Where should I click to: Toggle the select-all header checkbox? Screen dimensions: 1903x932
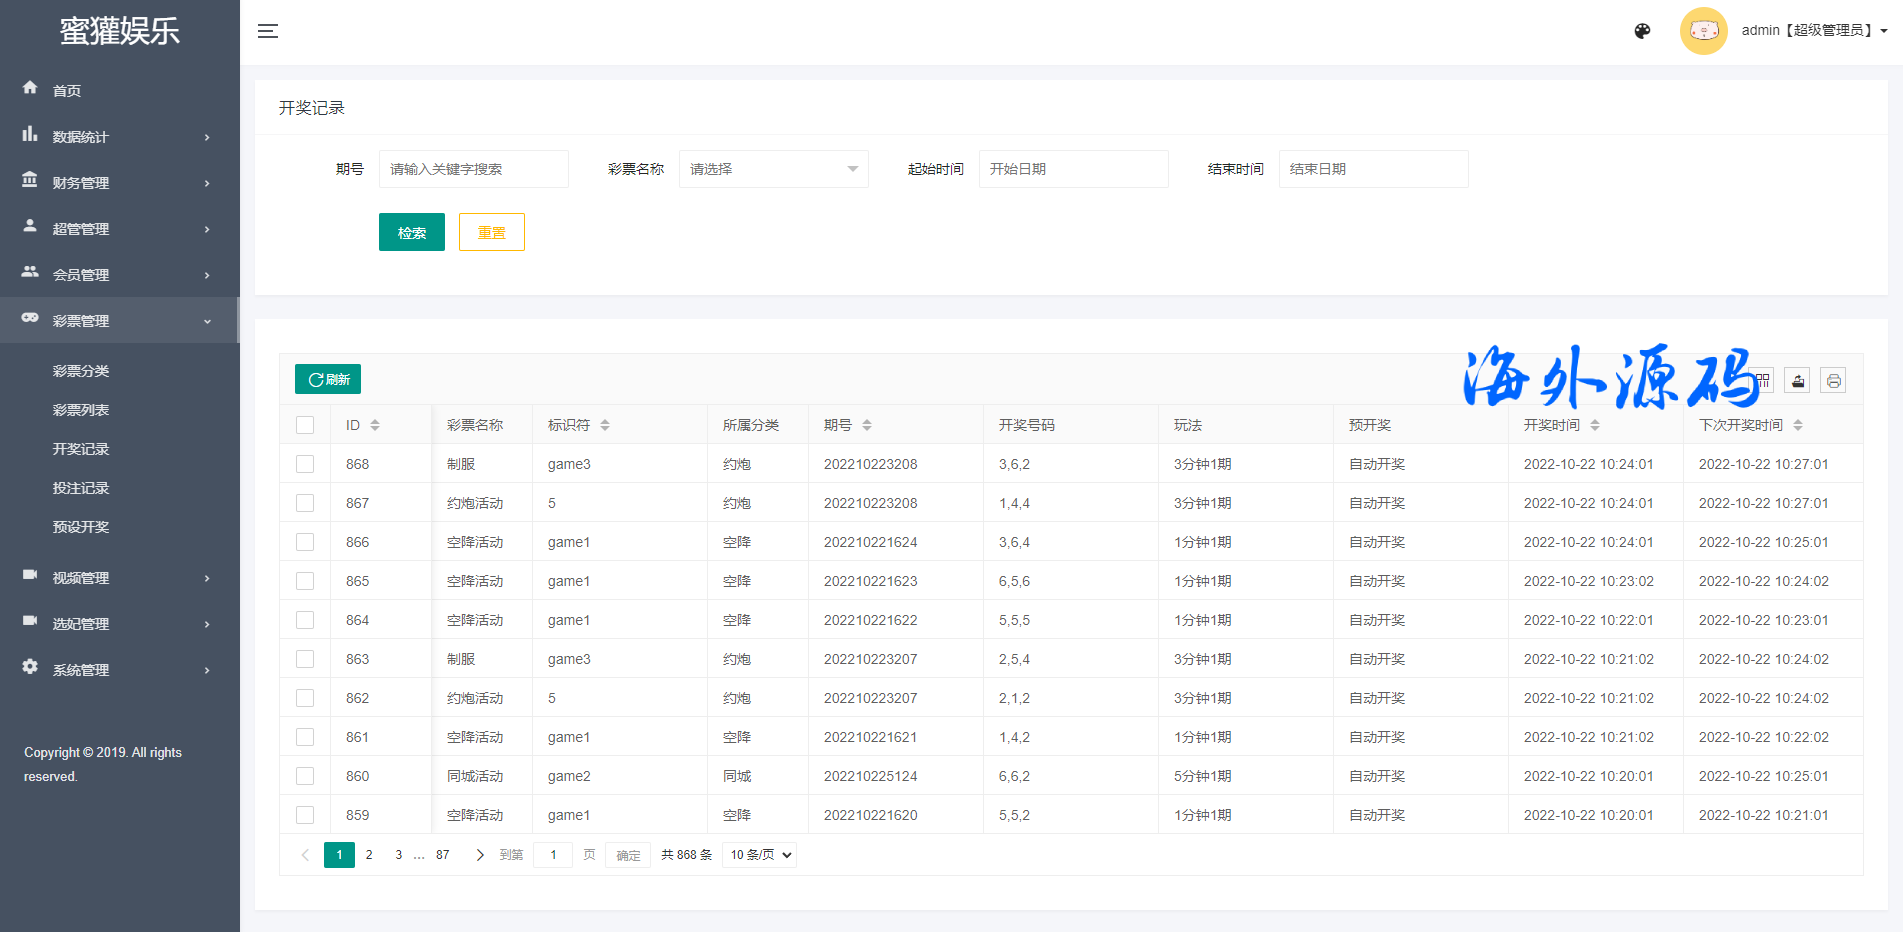[x=305, y=425]
